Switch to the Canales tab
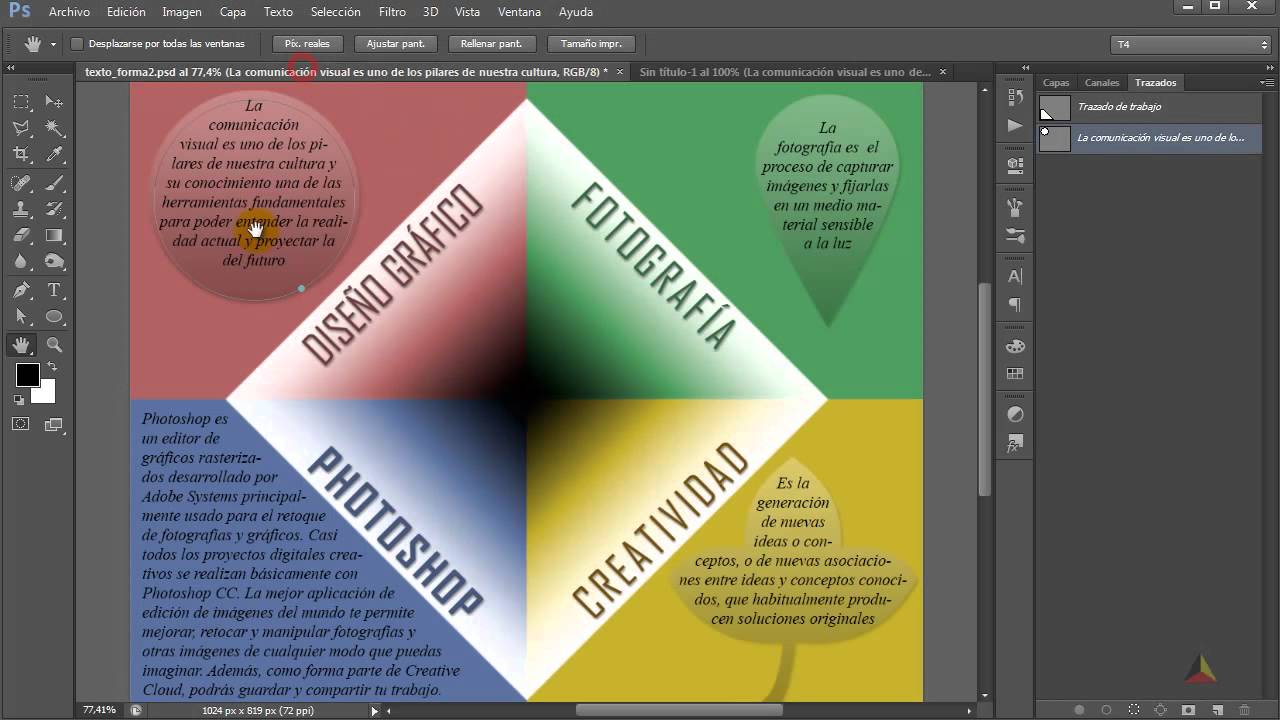Image resolution: width=1280 pixels, height=720 pixels. (1102, 83)
